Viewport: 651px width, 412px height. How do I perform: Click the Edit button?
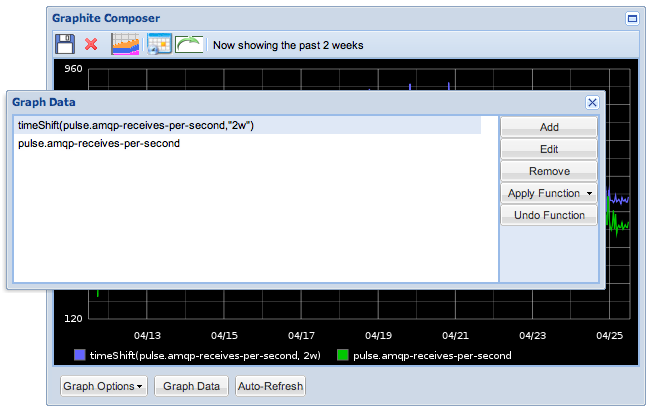click(549, 149)
